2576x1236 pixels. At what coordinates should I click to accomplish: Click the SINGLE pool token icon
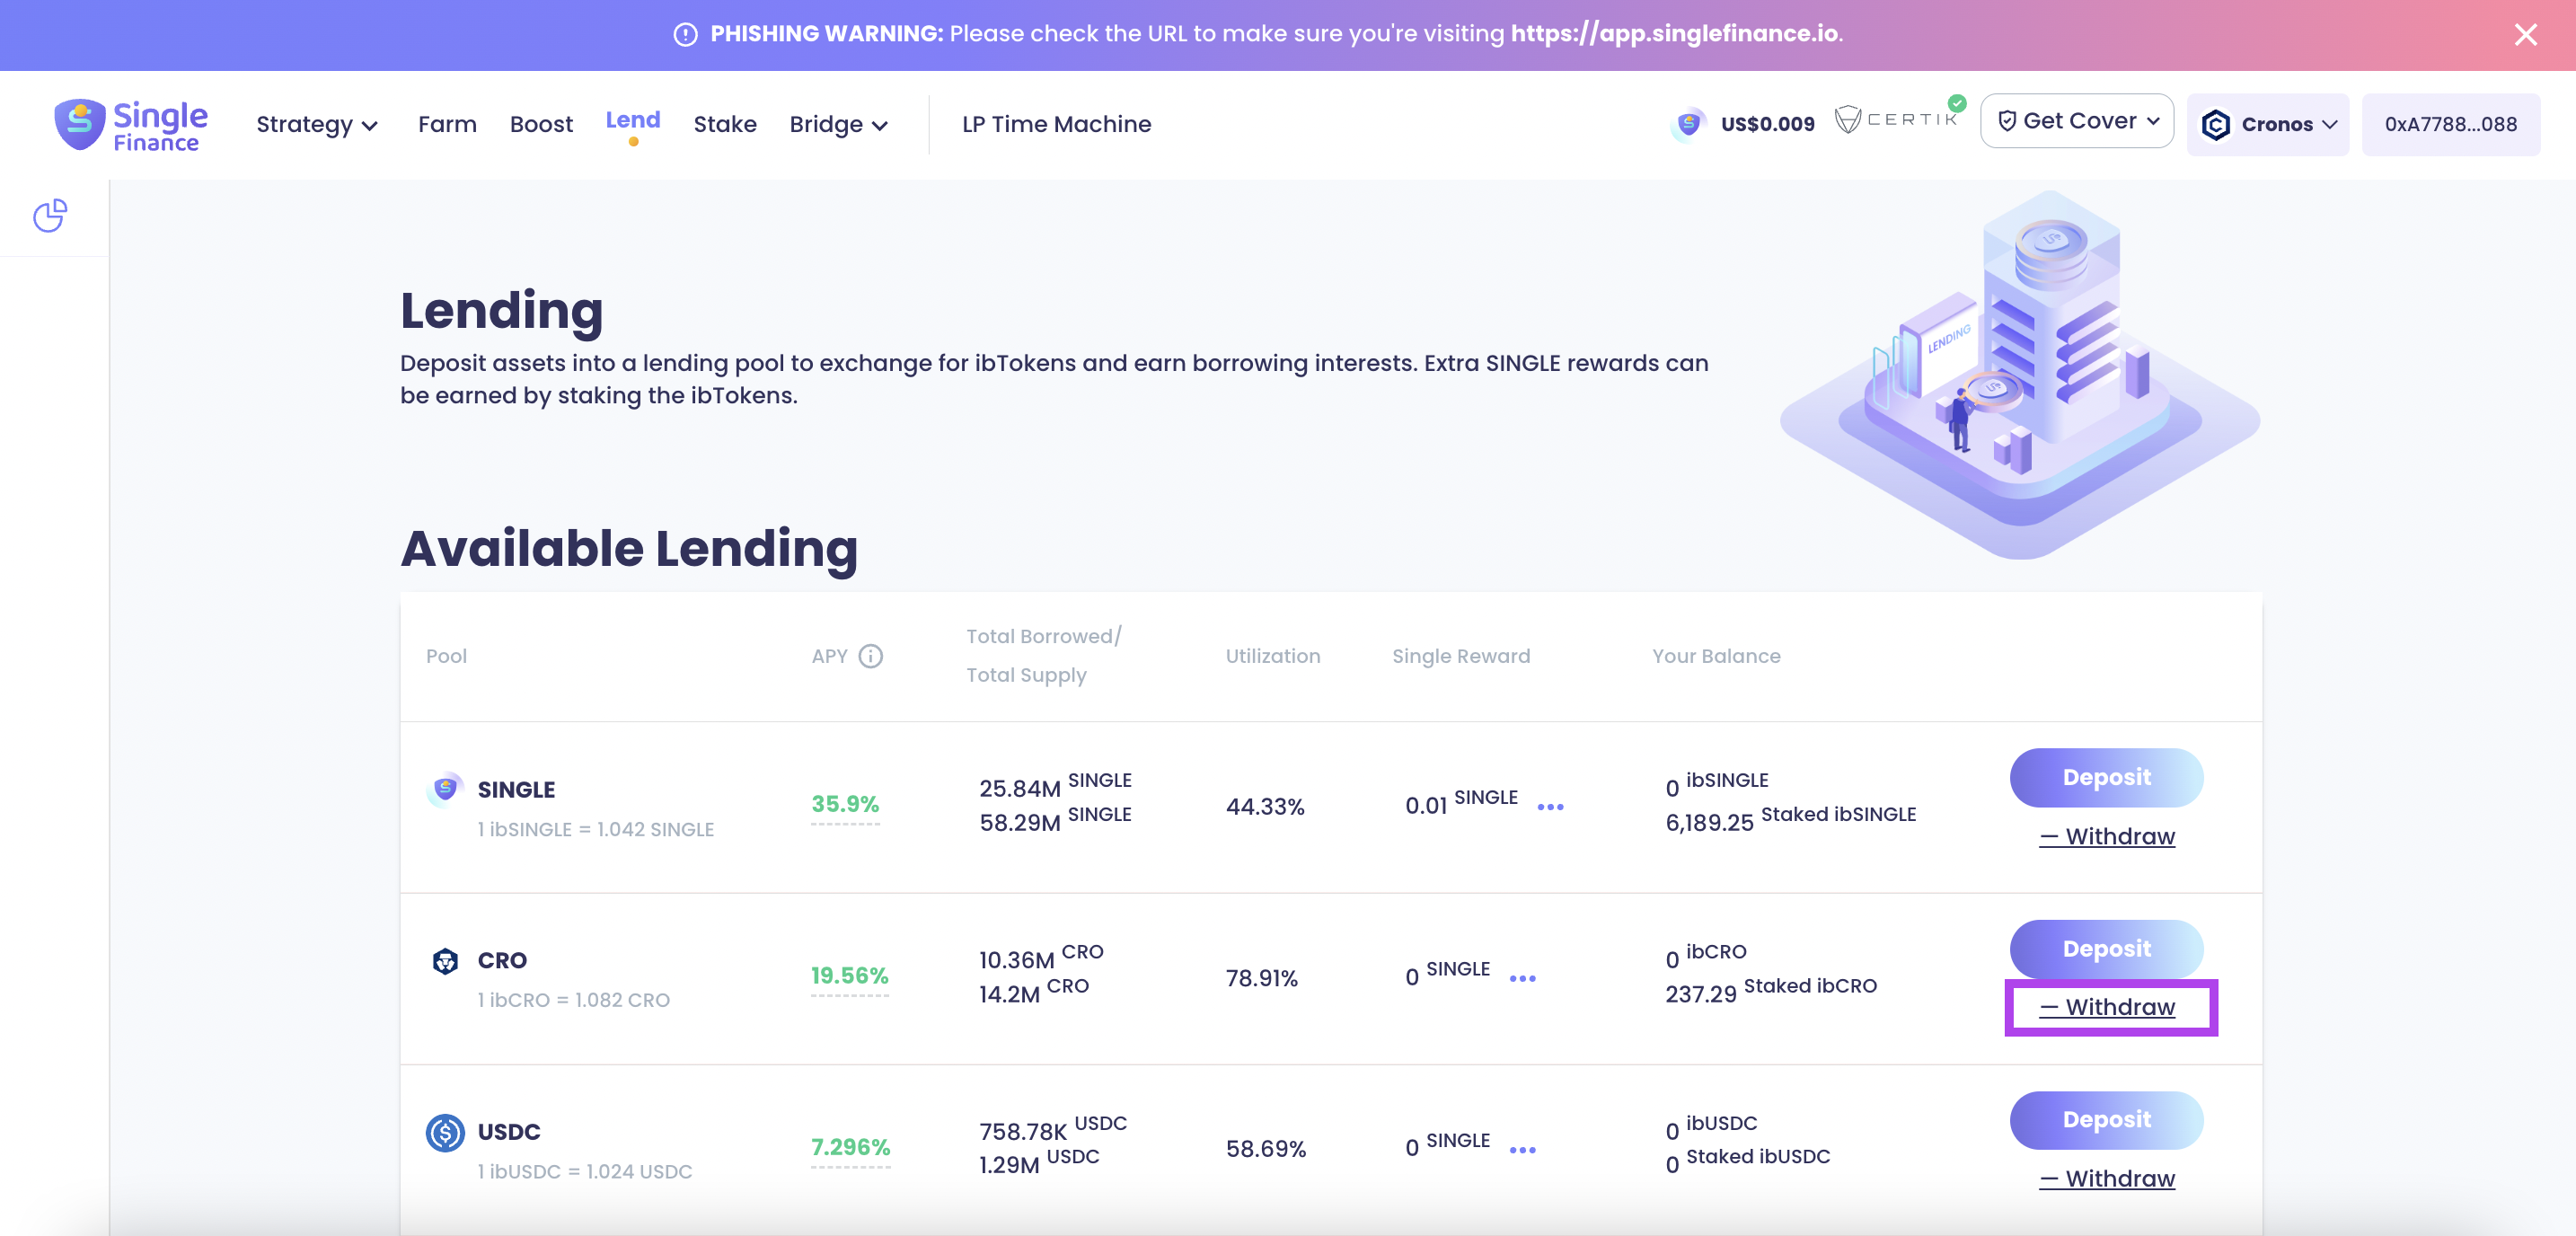click(445, 789)
